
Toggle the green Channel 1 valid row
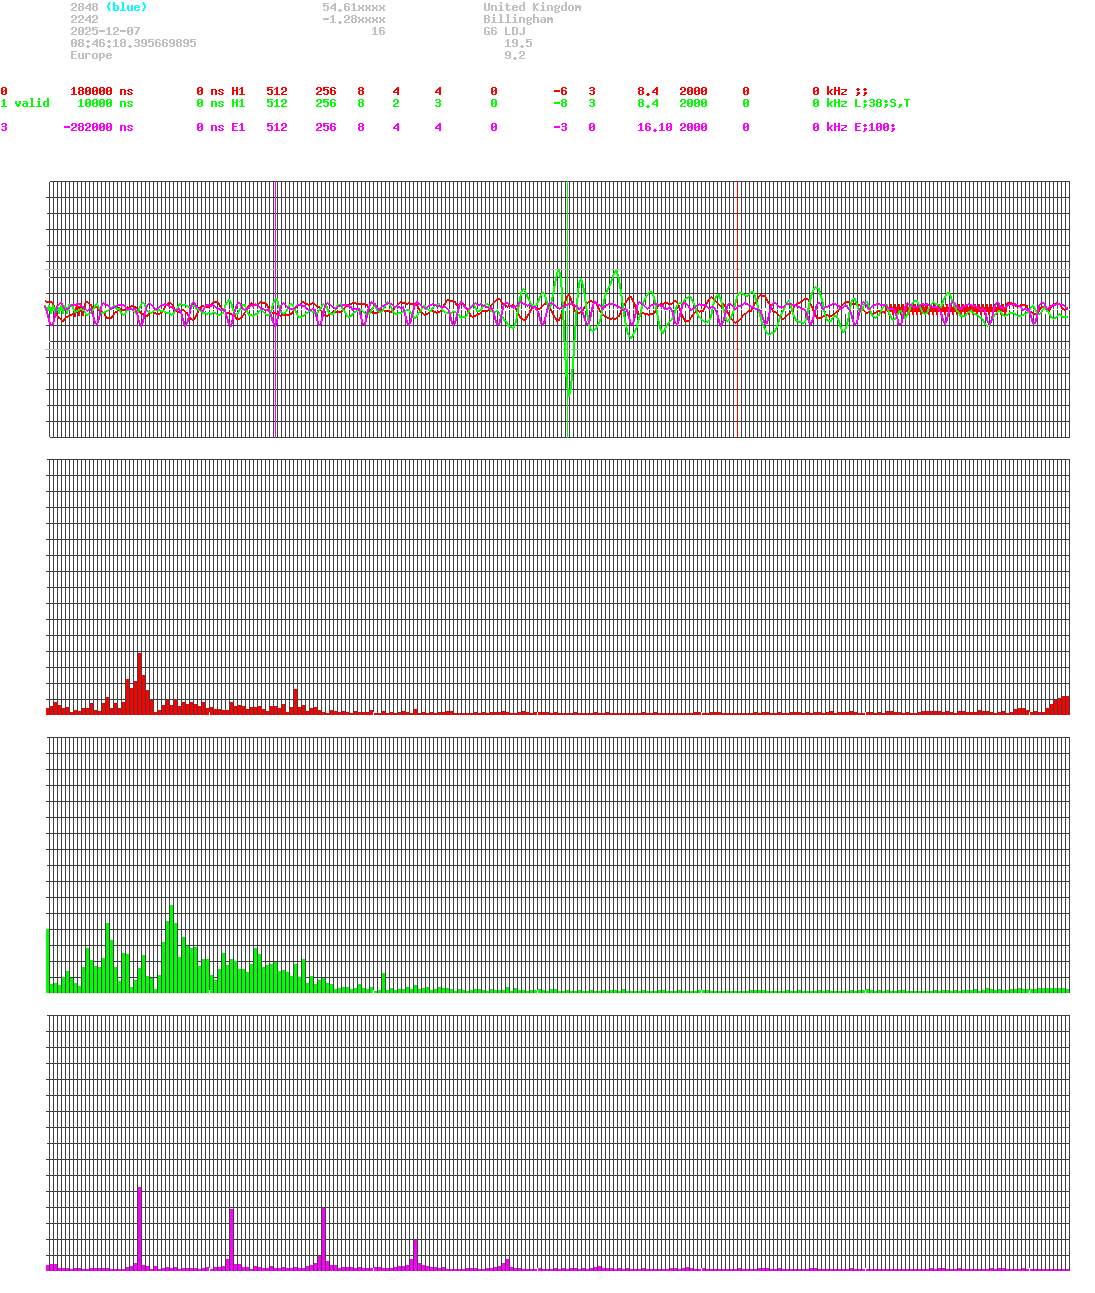tap(27, 103)
